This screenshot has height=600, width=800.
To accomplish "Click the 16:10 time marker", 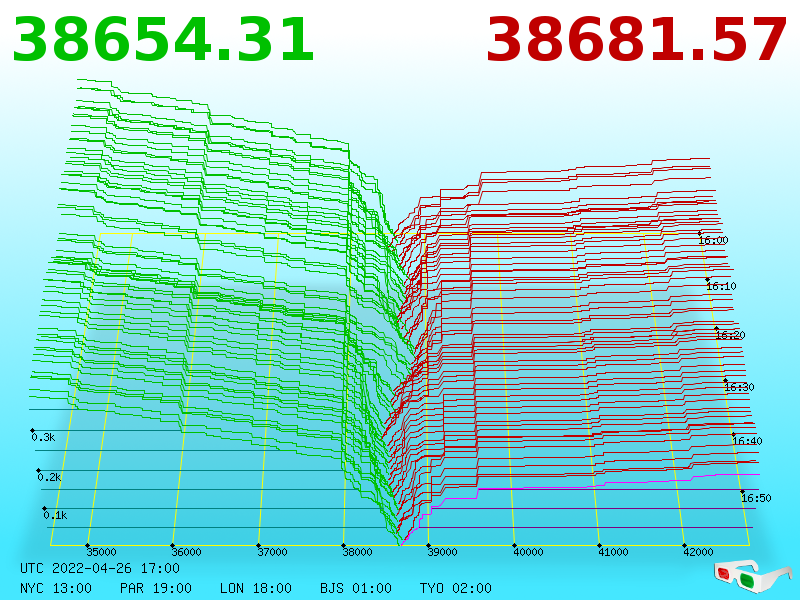I will click(x=721, y=286).
